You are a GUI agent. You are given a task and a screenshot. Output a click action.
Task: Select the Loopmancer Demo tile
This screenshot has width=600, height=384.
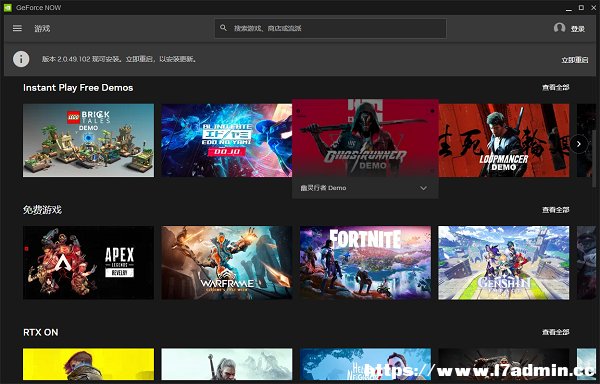(x=504, y=140)
